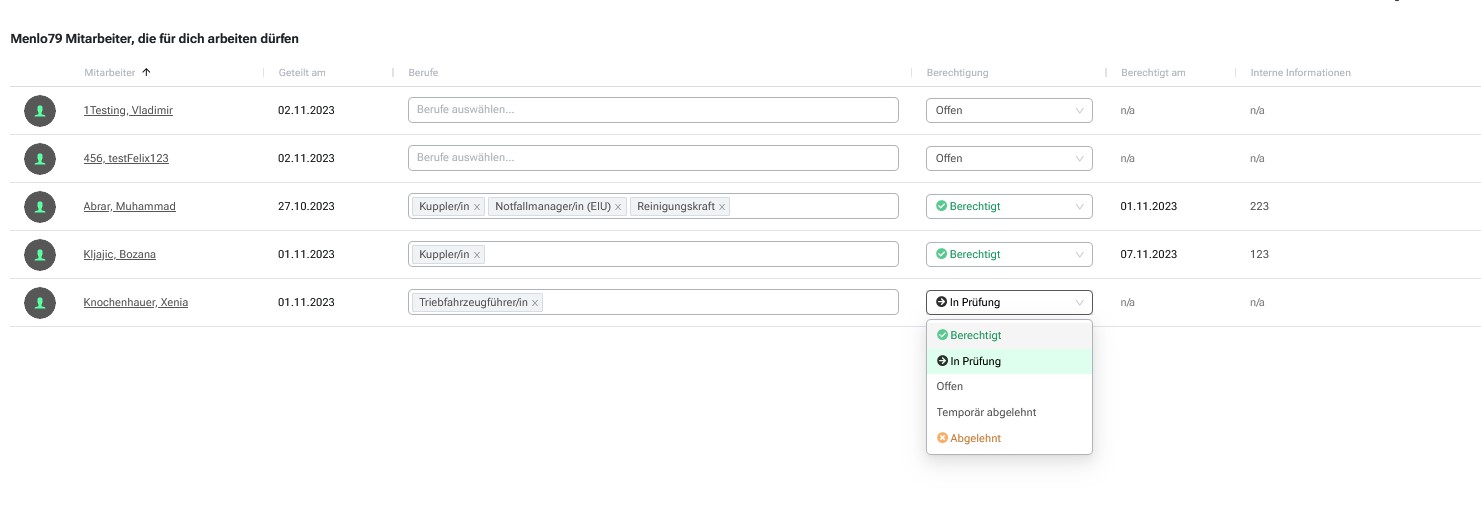1481x527 pixels.
Task: Open employee link 456, testFelix123
Action: (x=126, y=158)
